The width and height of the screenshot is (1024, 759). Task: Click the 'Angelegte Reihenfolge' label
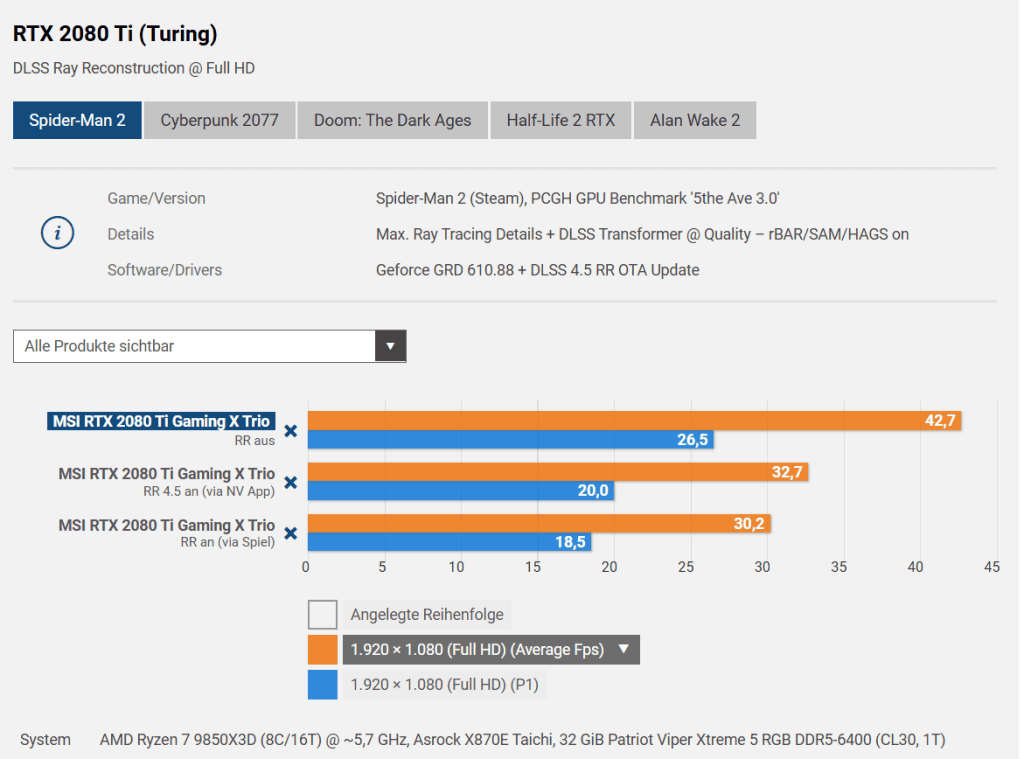click(427, 615)
